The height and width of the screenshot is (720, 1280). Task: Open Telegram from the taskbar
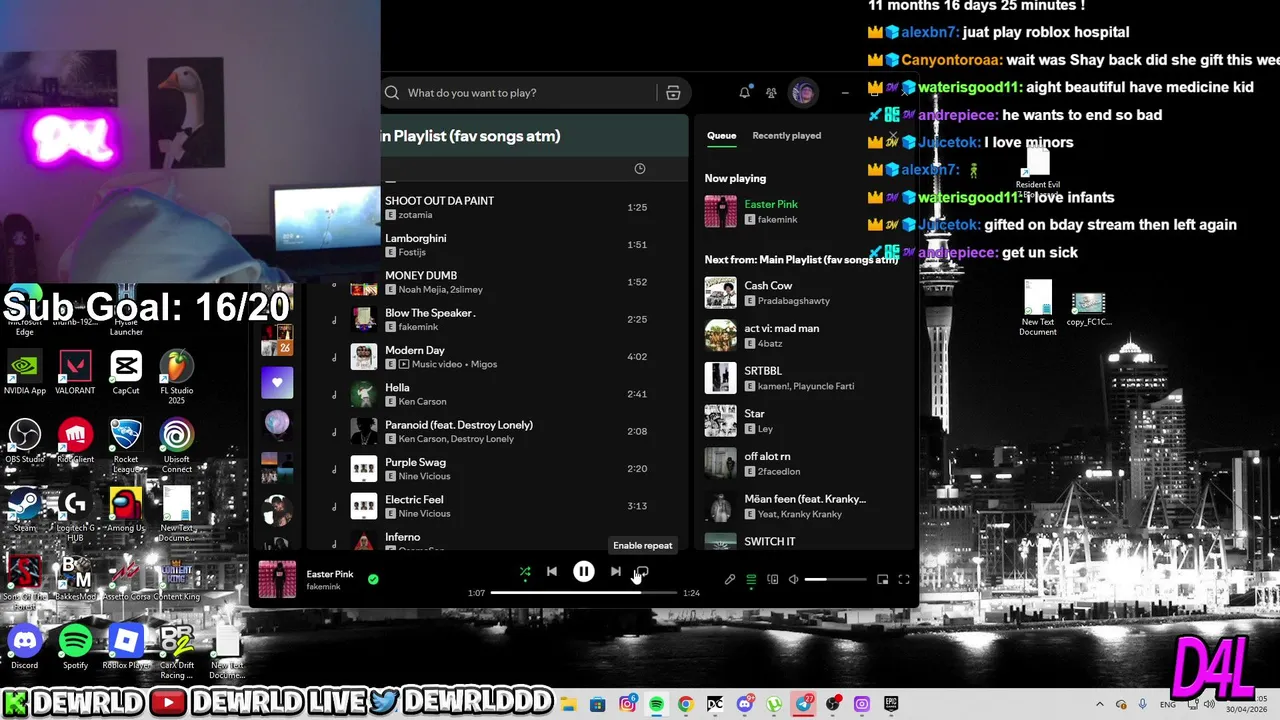804,704
